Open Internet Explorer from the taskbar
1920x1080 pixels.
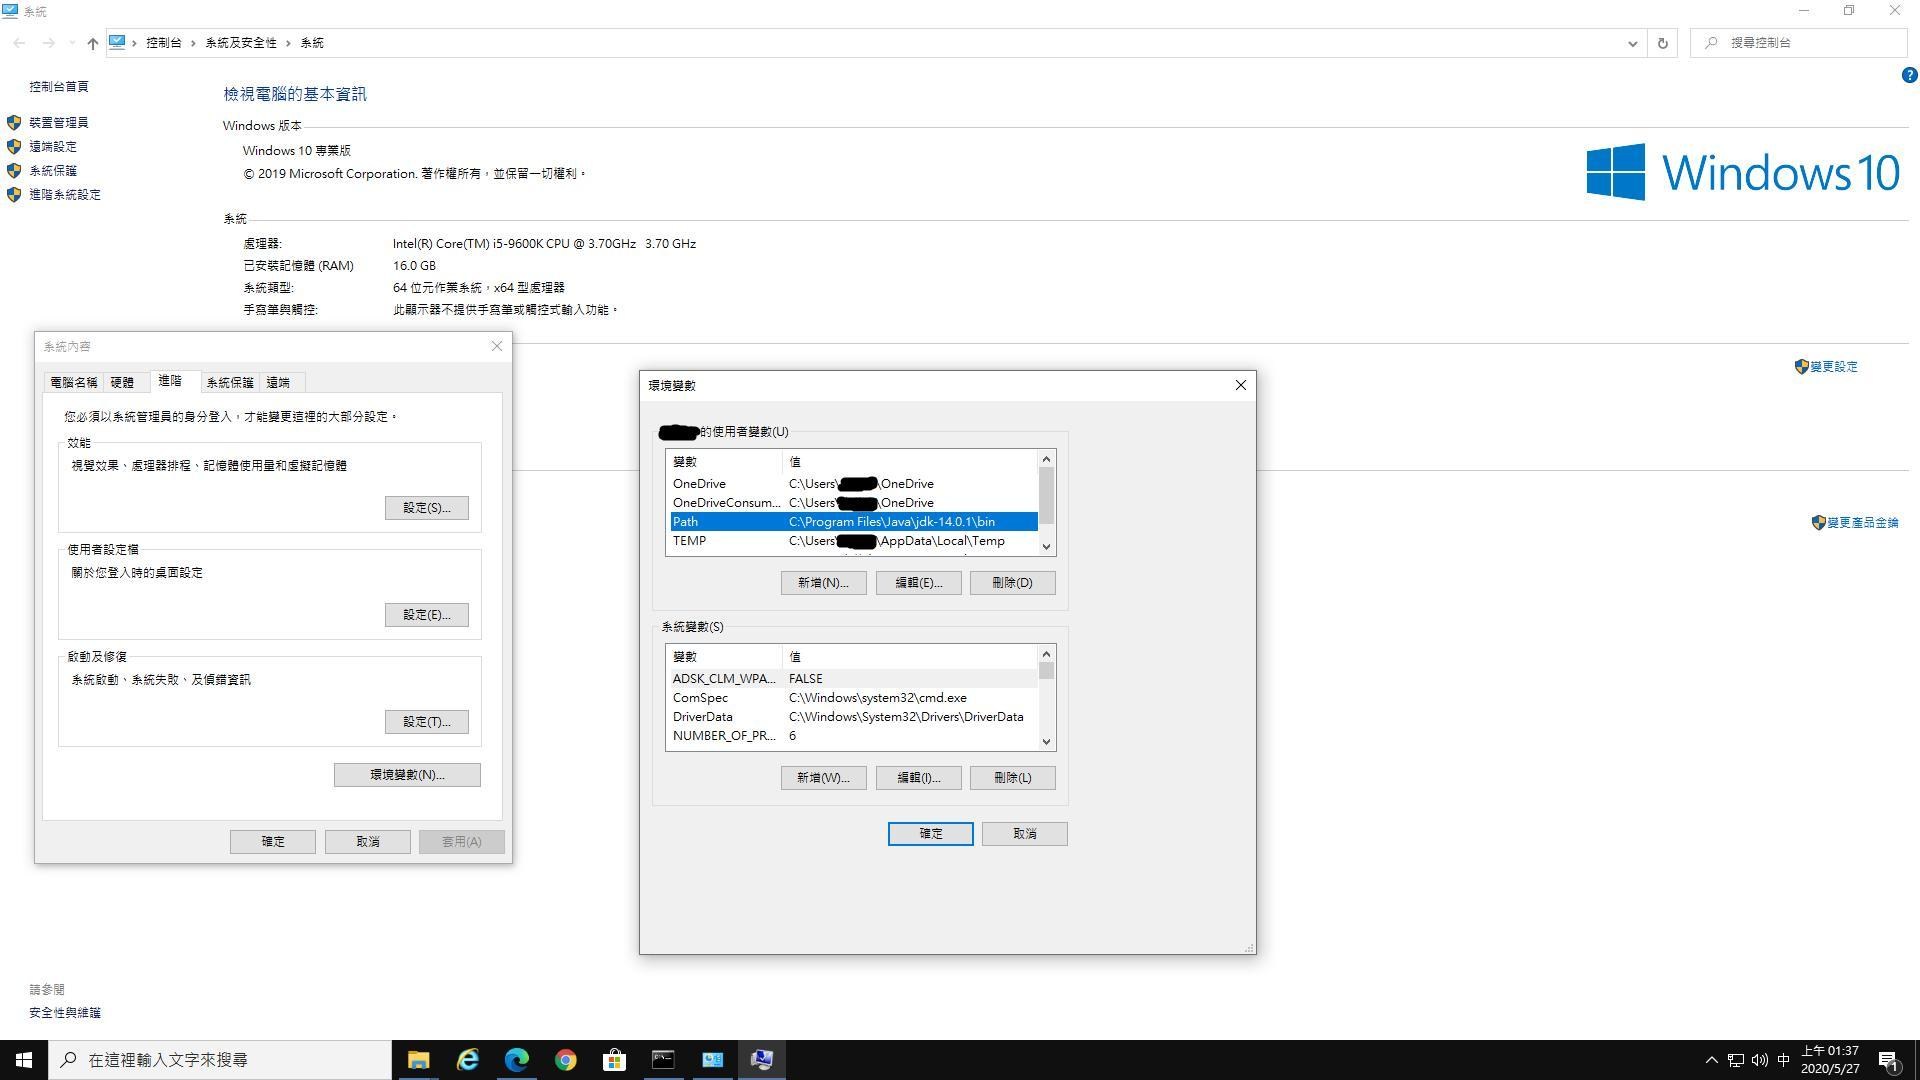pos(467,1059)
